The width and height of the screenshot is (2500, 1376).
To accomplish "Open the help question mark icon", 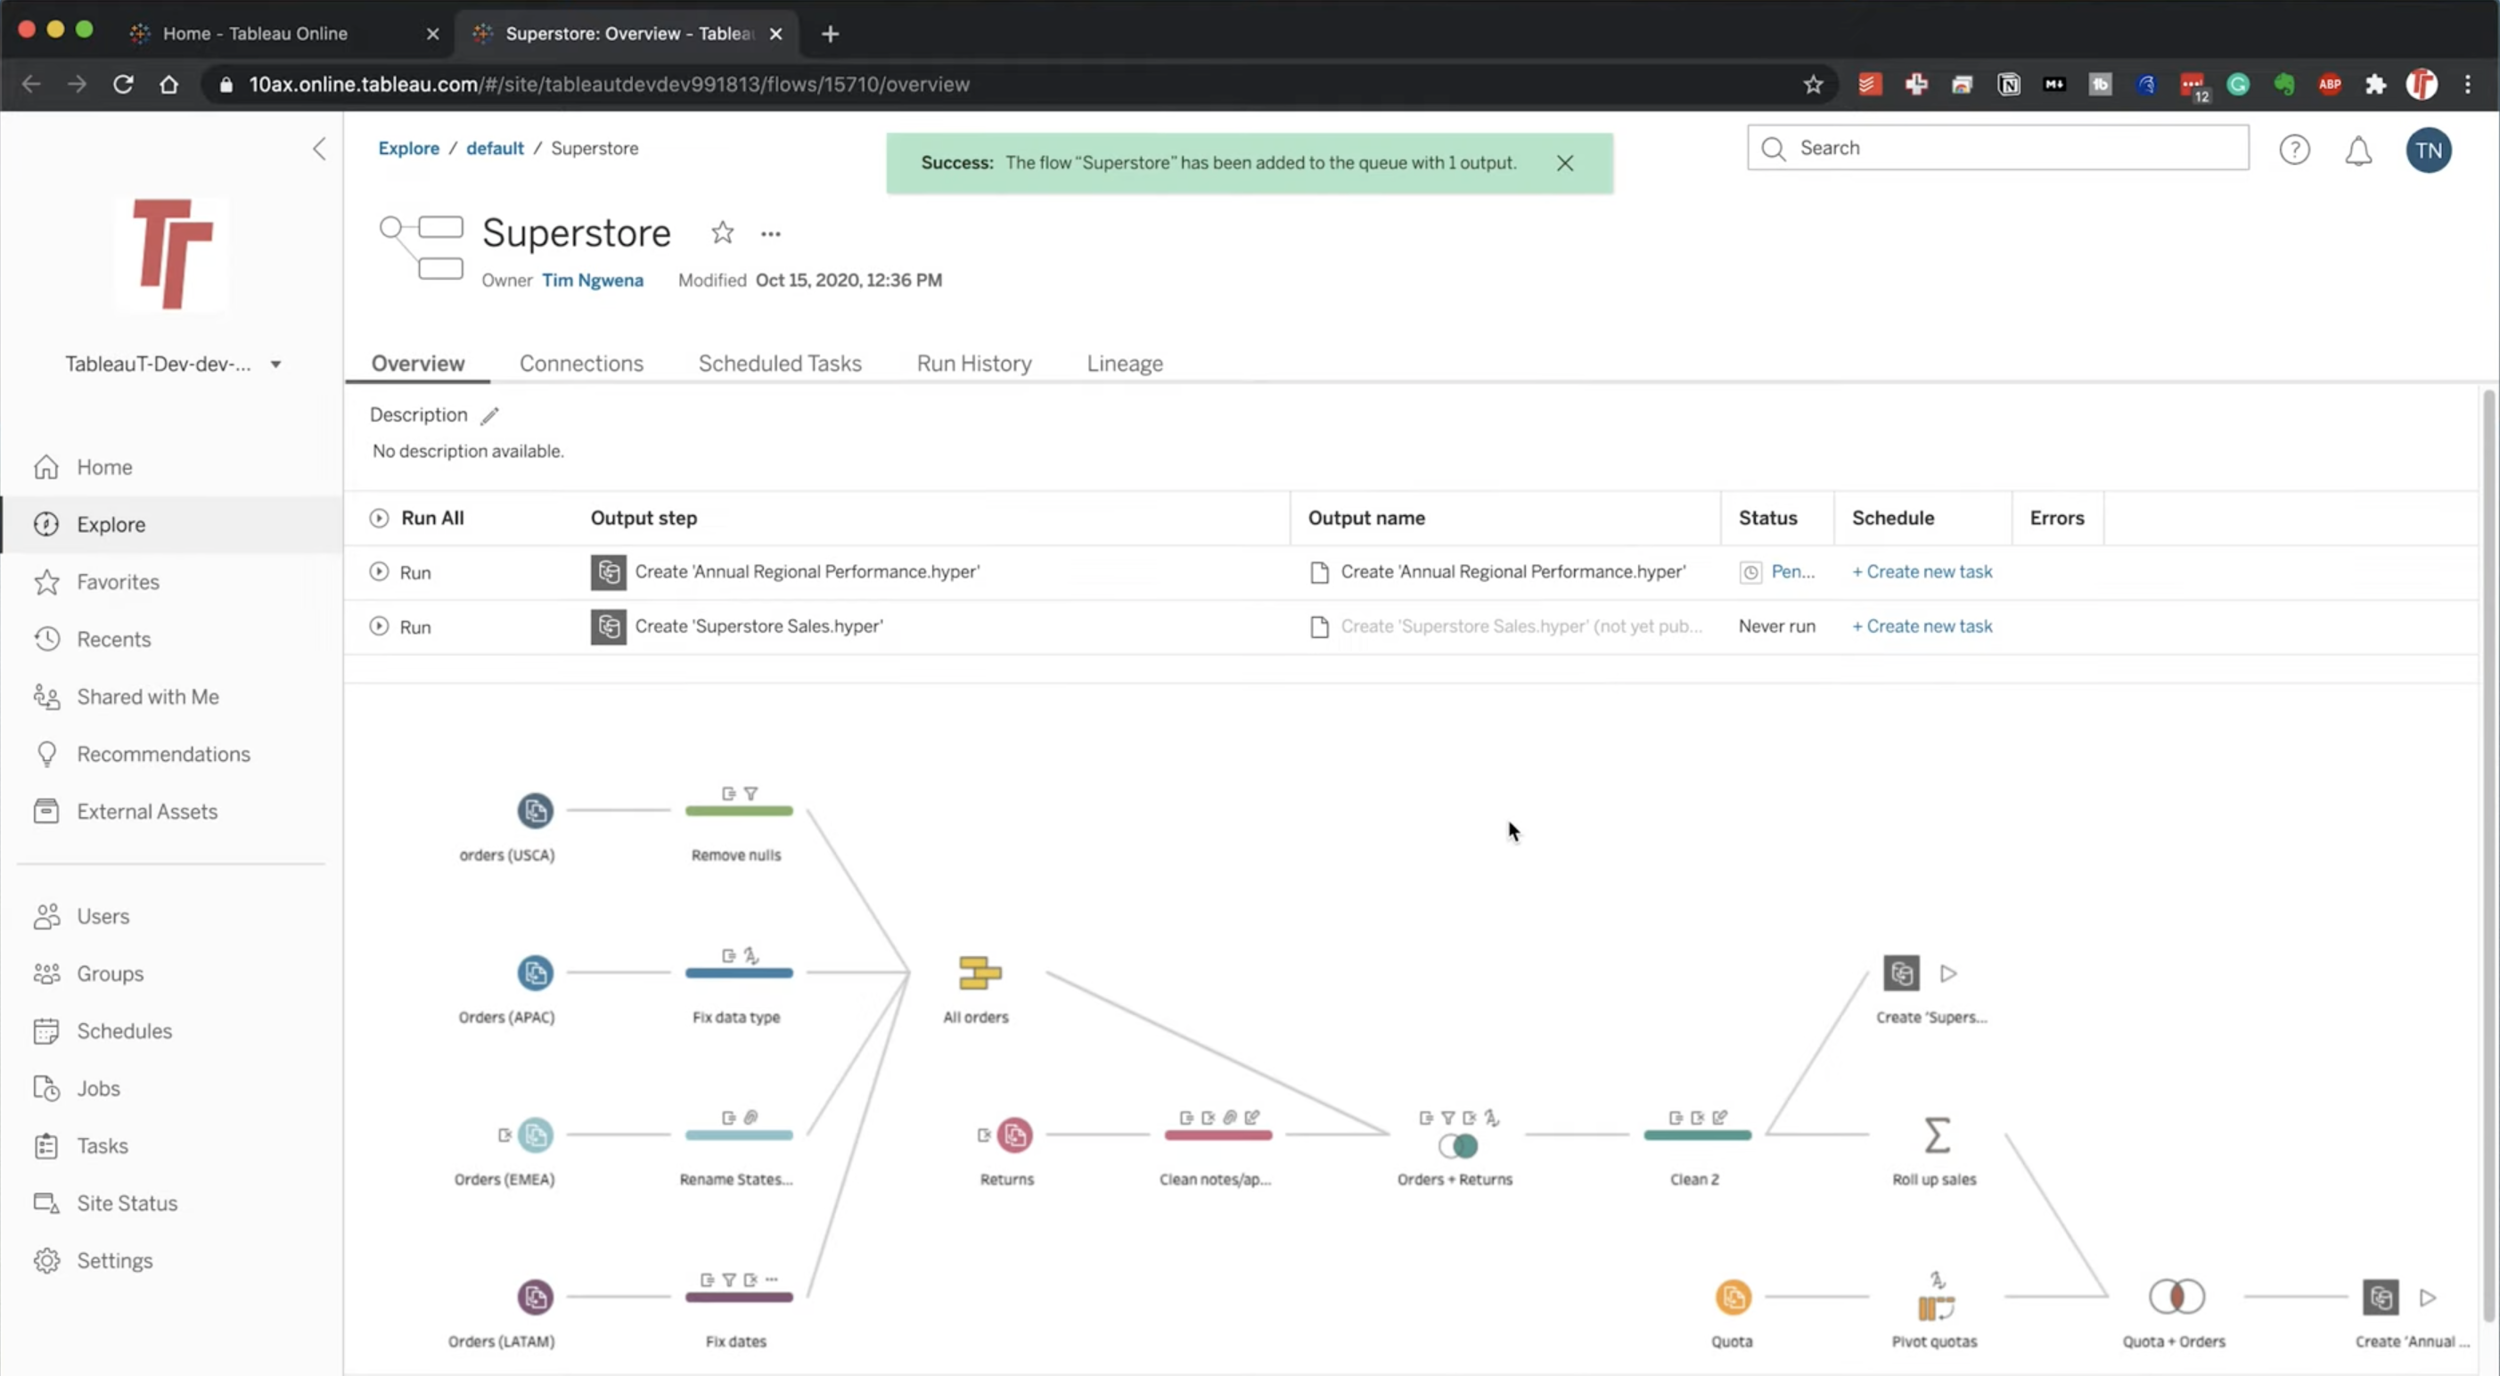I will 2294,150.
